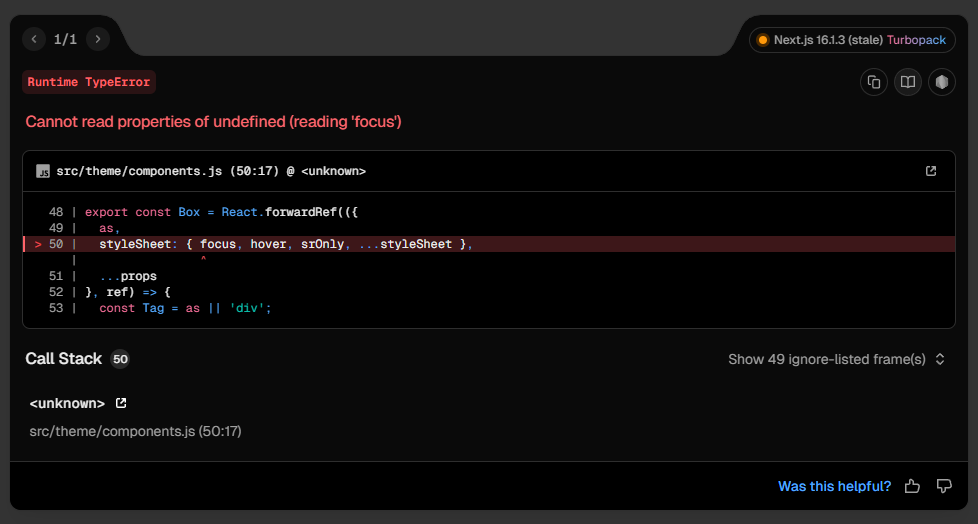
Task: Show 49 ignore-listed frames
Action: click(x=827, y=359)
